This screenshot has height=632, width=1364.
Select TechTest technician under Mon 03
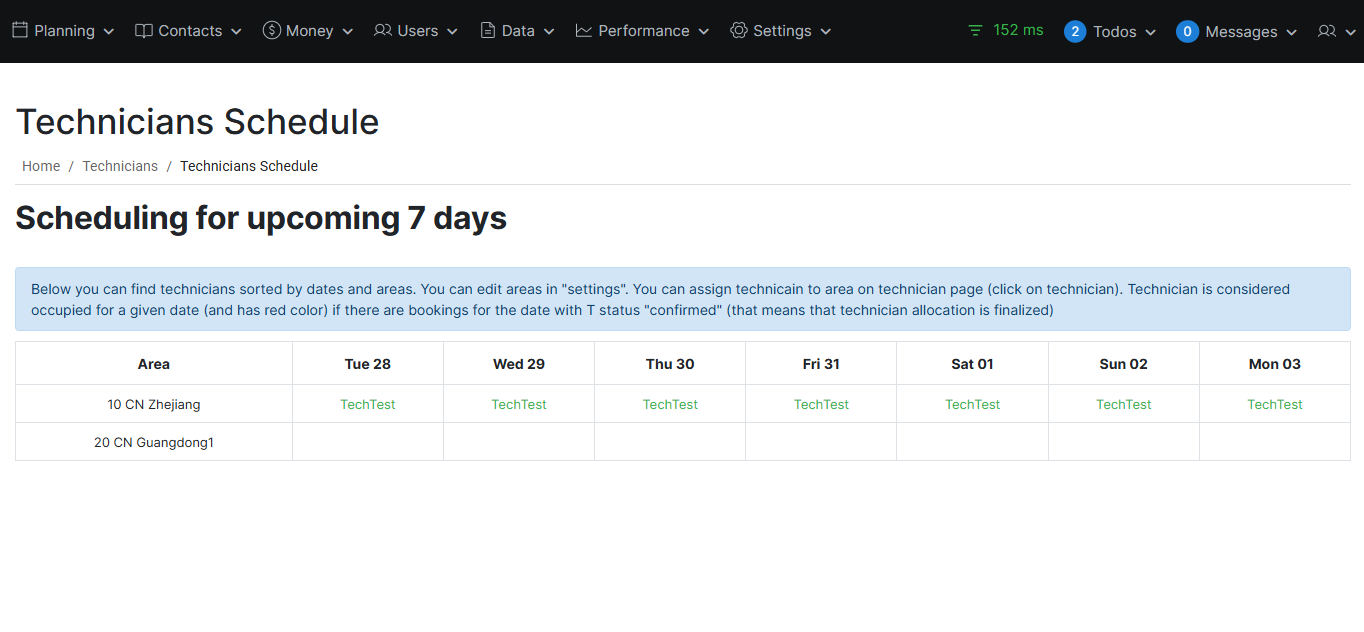click(x=1275, y=405)
